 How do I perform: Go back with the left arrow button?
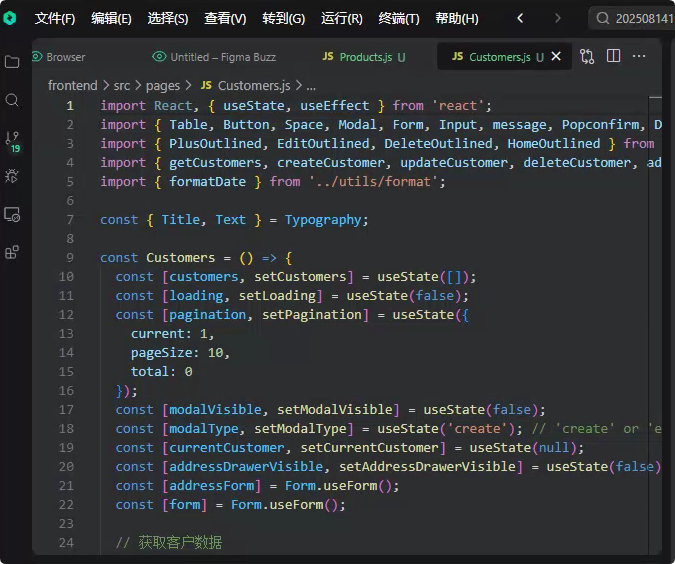click(x=520, y=18)
